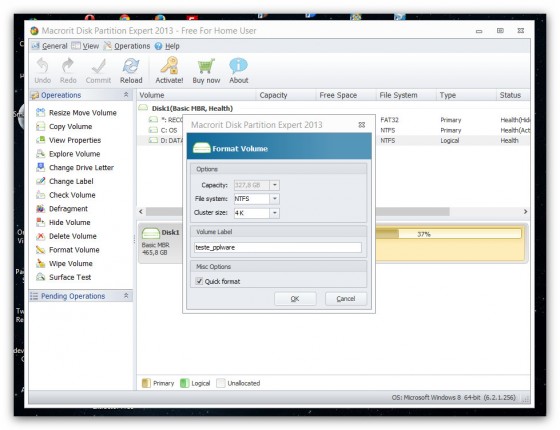Open the Activate! key icon
This screenshot has width=560, height=430.
(x=169, y=71)
